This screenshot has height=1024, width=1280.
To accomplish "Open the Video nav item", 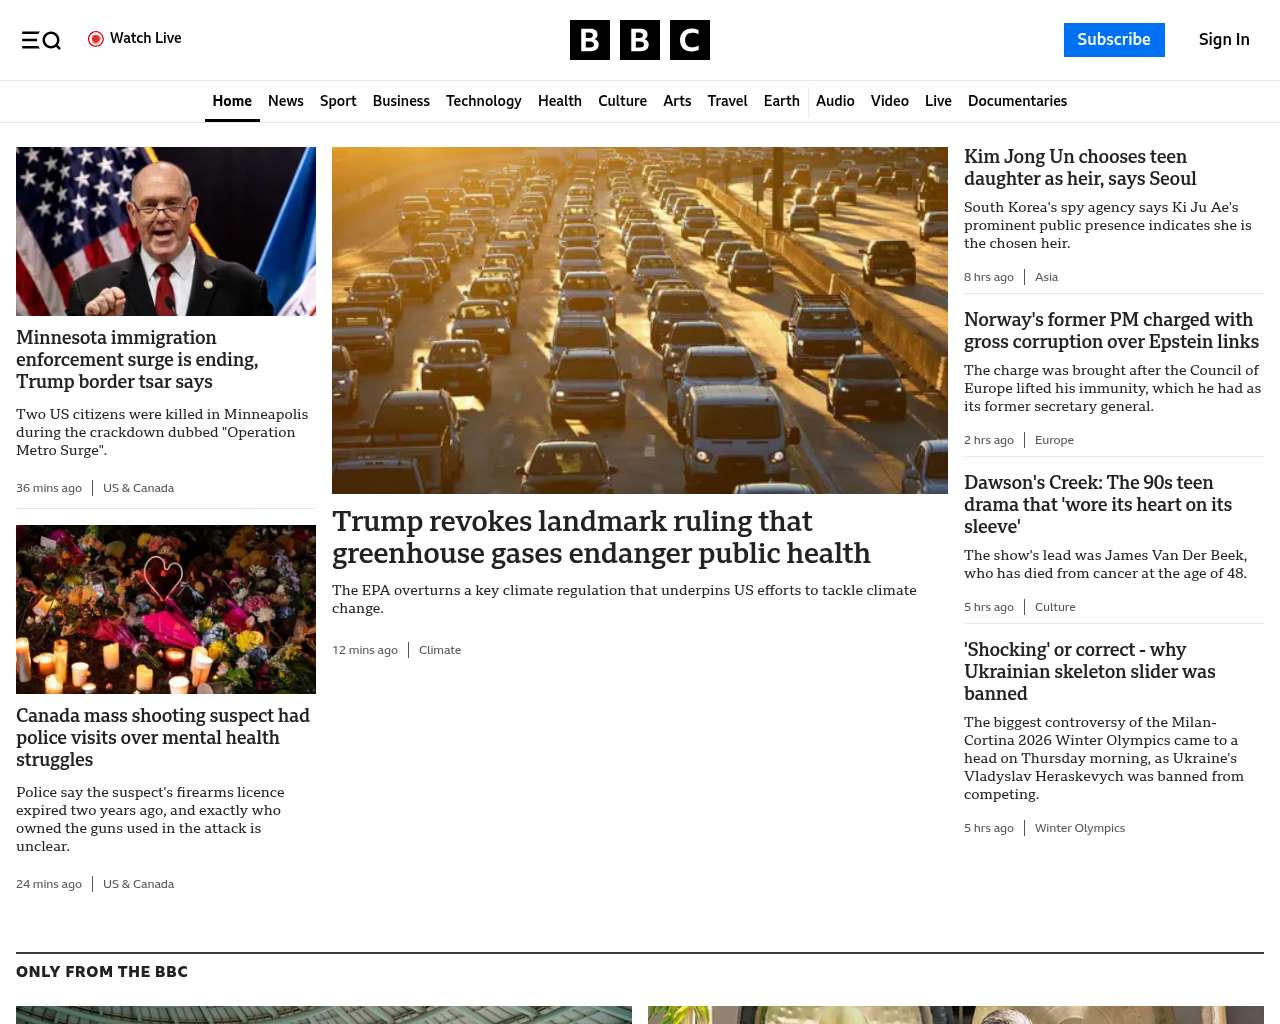I will click(890, 101).
